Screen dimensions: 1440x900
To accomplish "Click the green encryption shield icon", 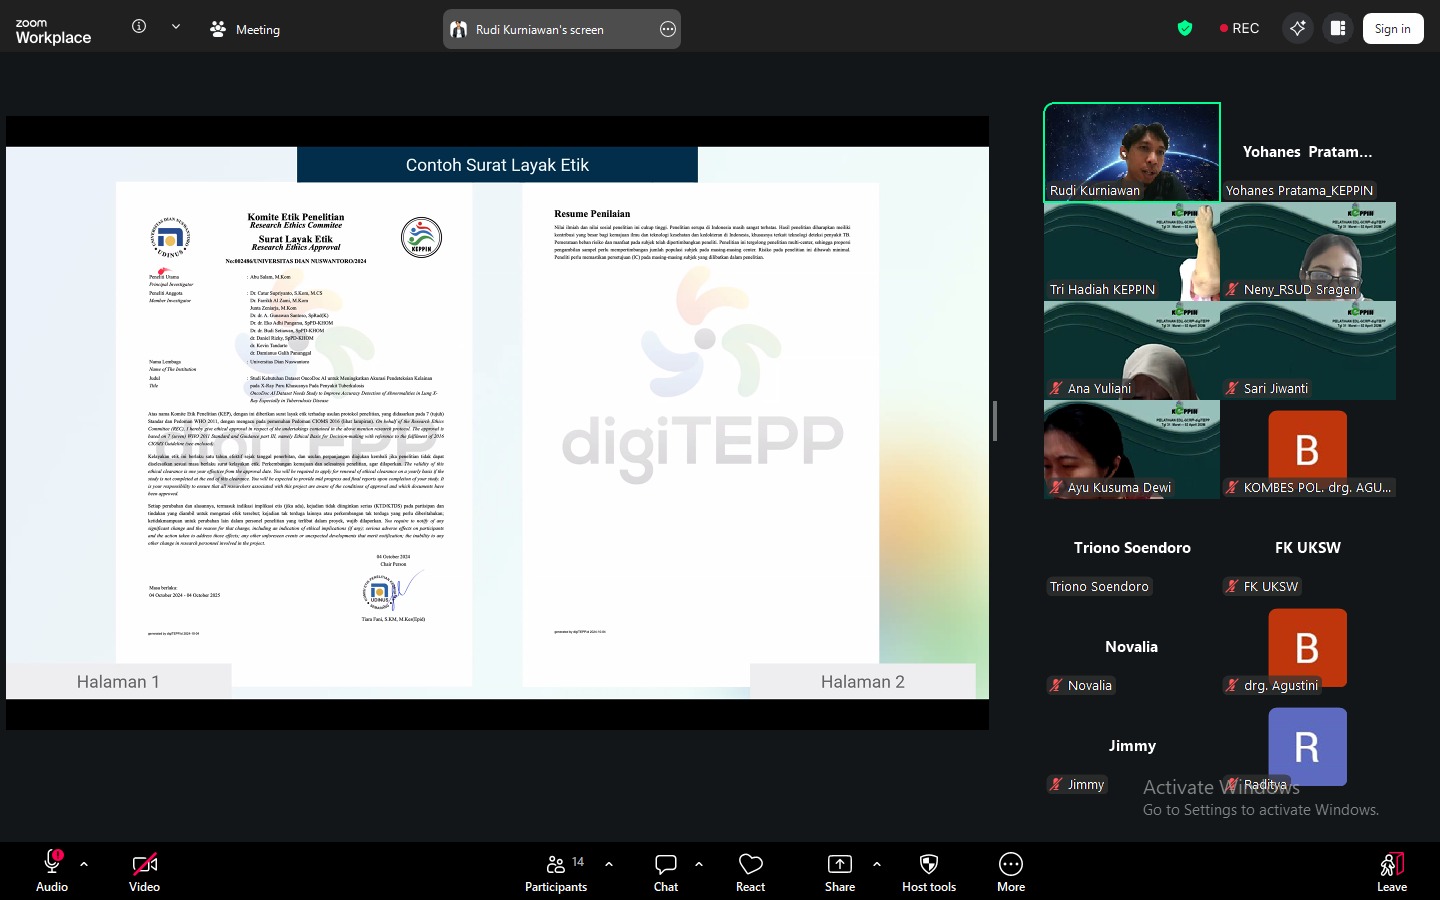I will click(1185, 28).
